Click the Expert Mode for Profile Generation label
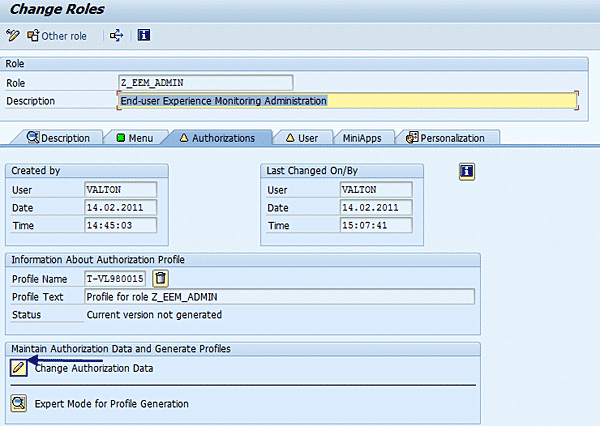The image size is (600, 426). 111,404
